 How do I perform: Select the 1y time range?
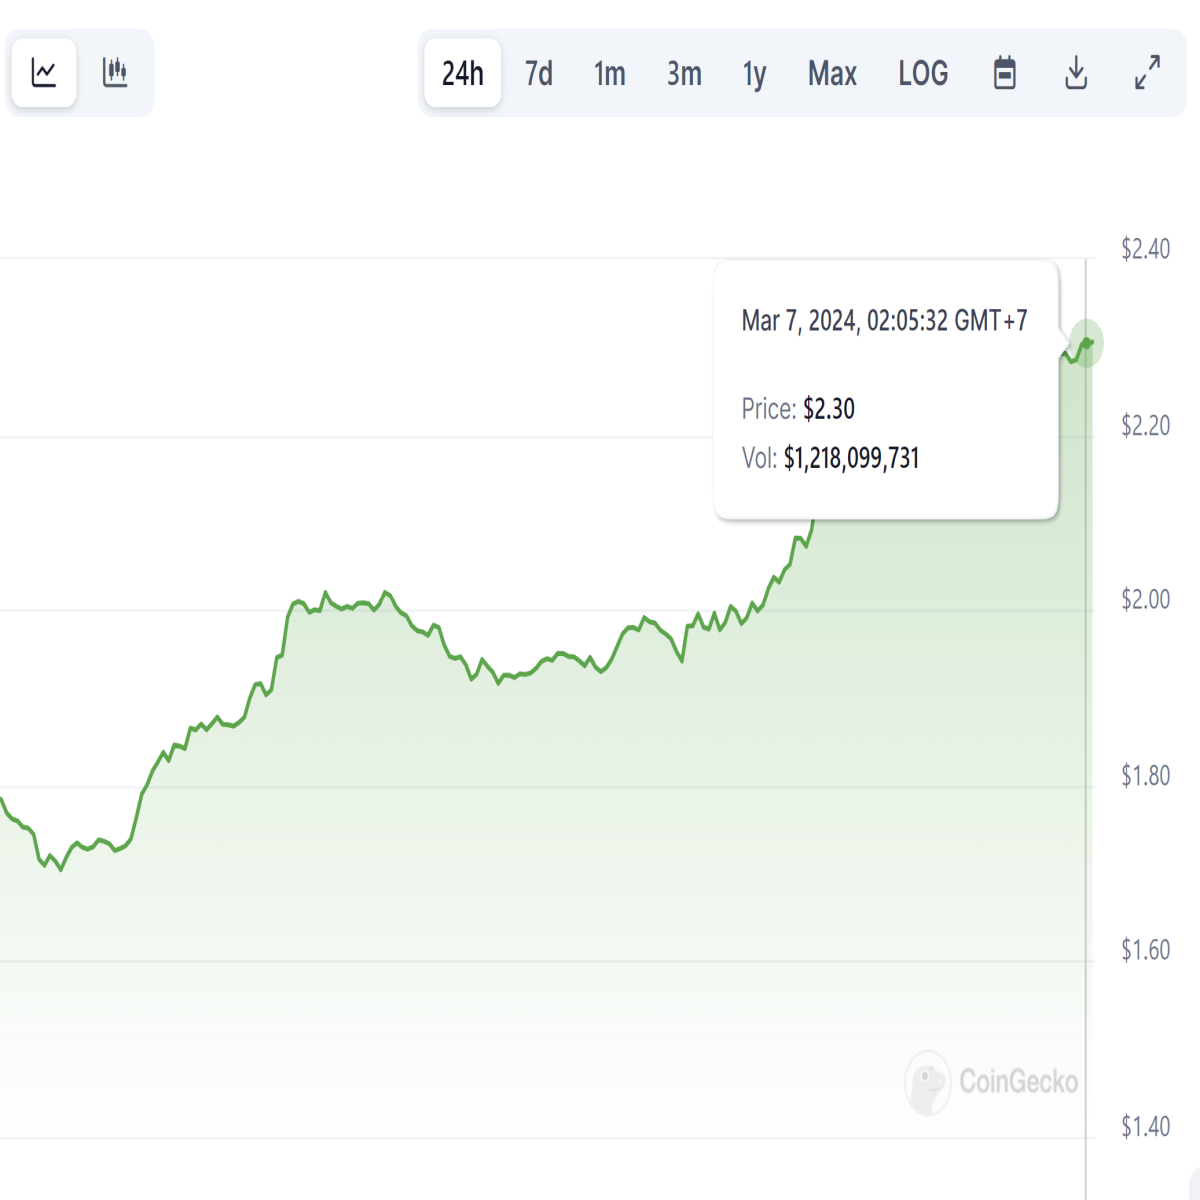tap(755, 73)
